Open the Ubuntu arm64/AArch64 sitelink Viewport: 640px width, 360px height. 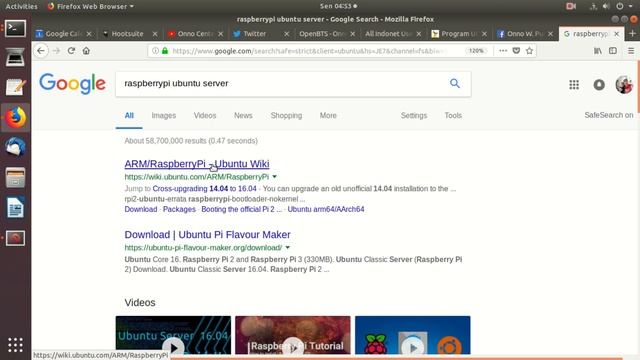pos(326,209)
